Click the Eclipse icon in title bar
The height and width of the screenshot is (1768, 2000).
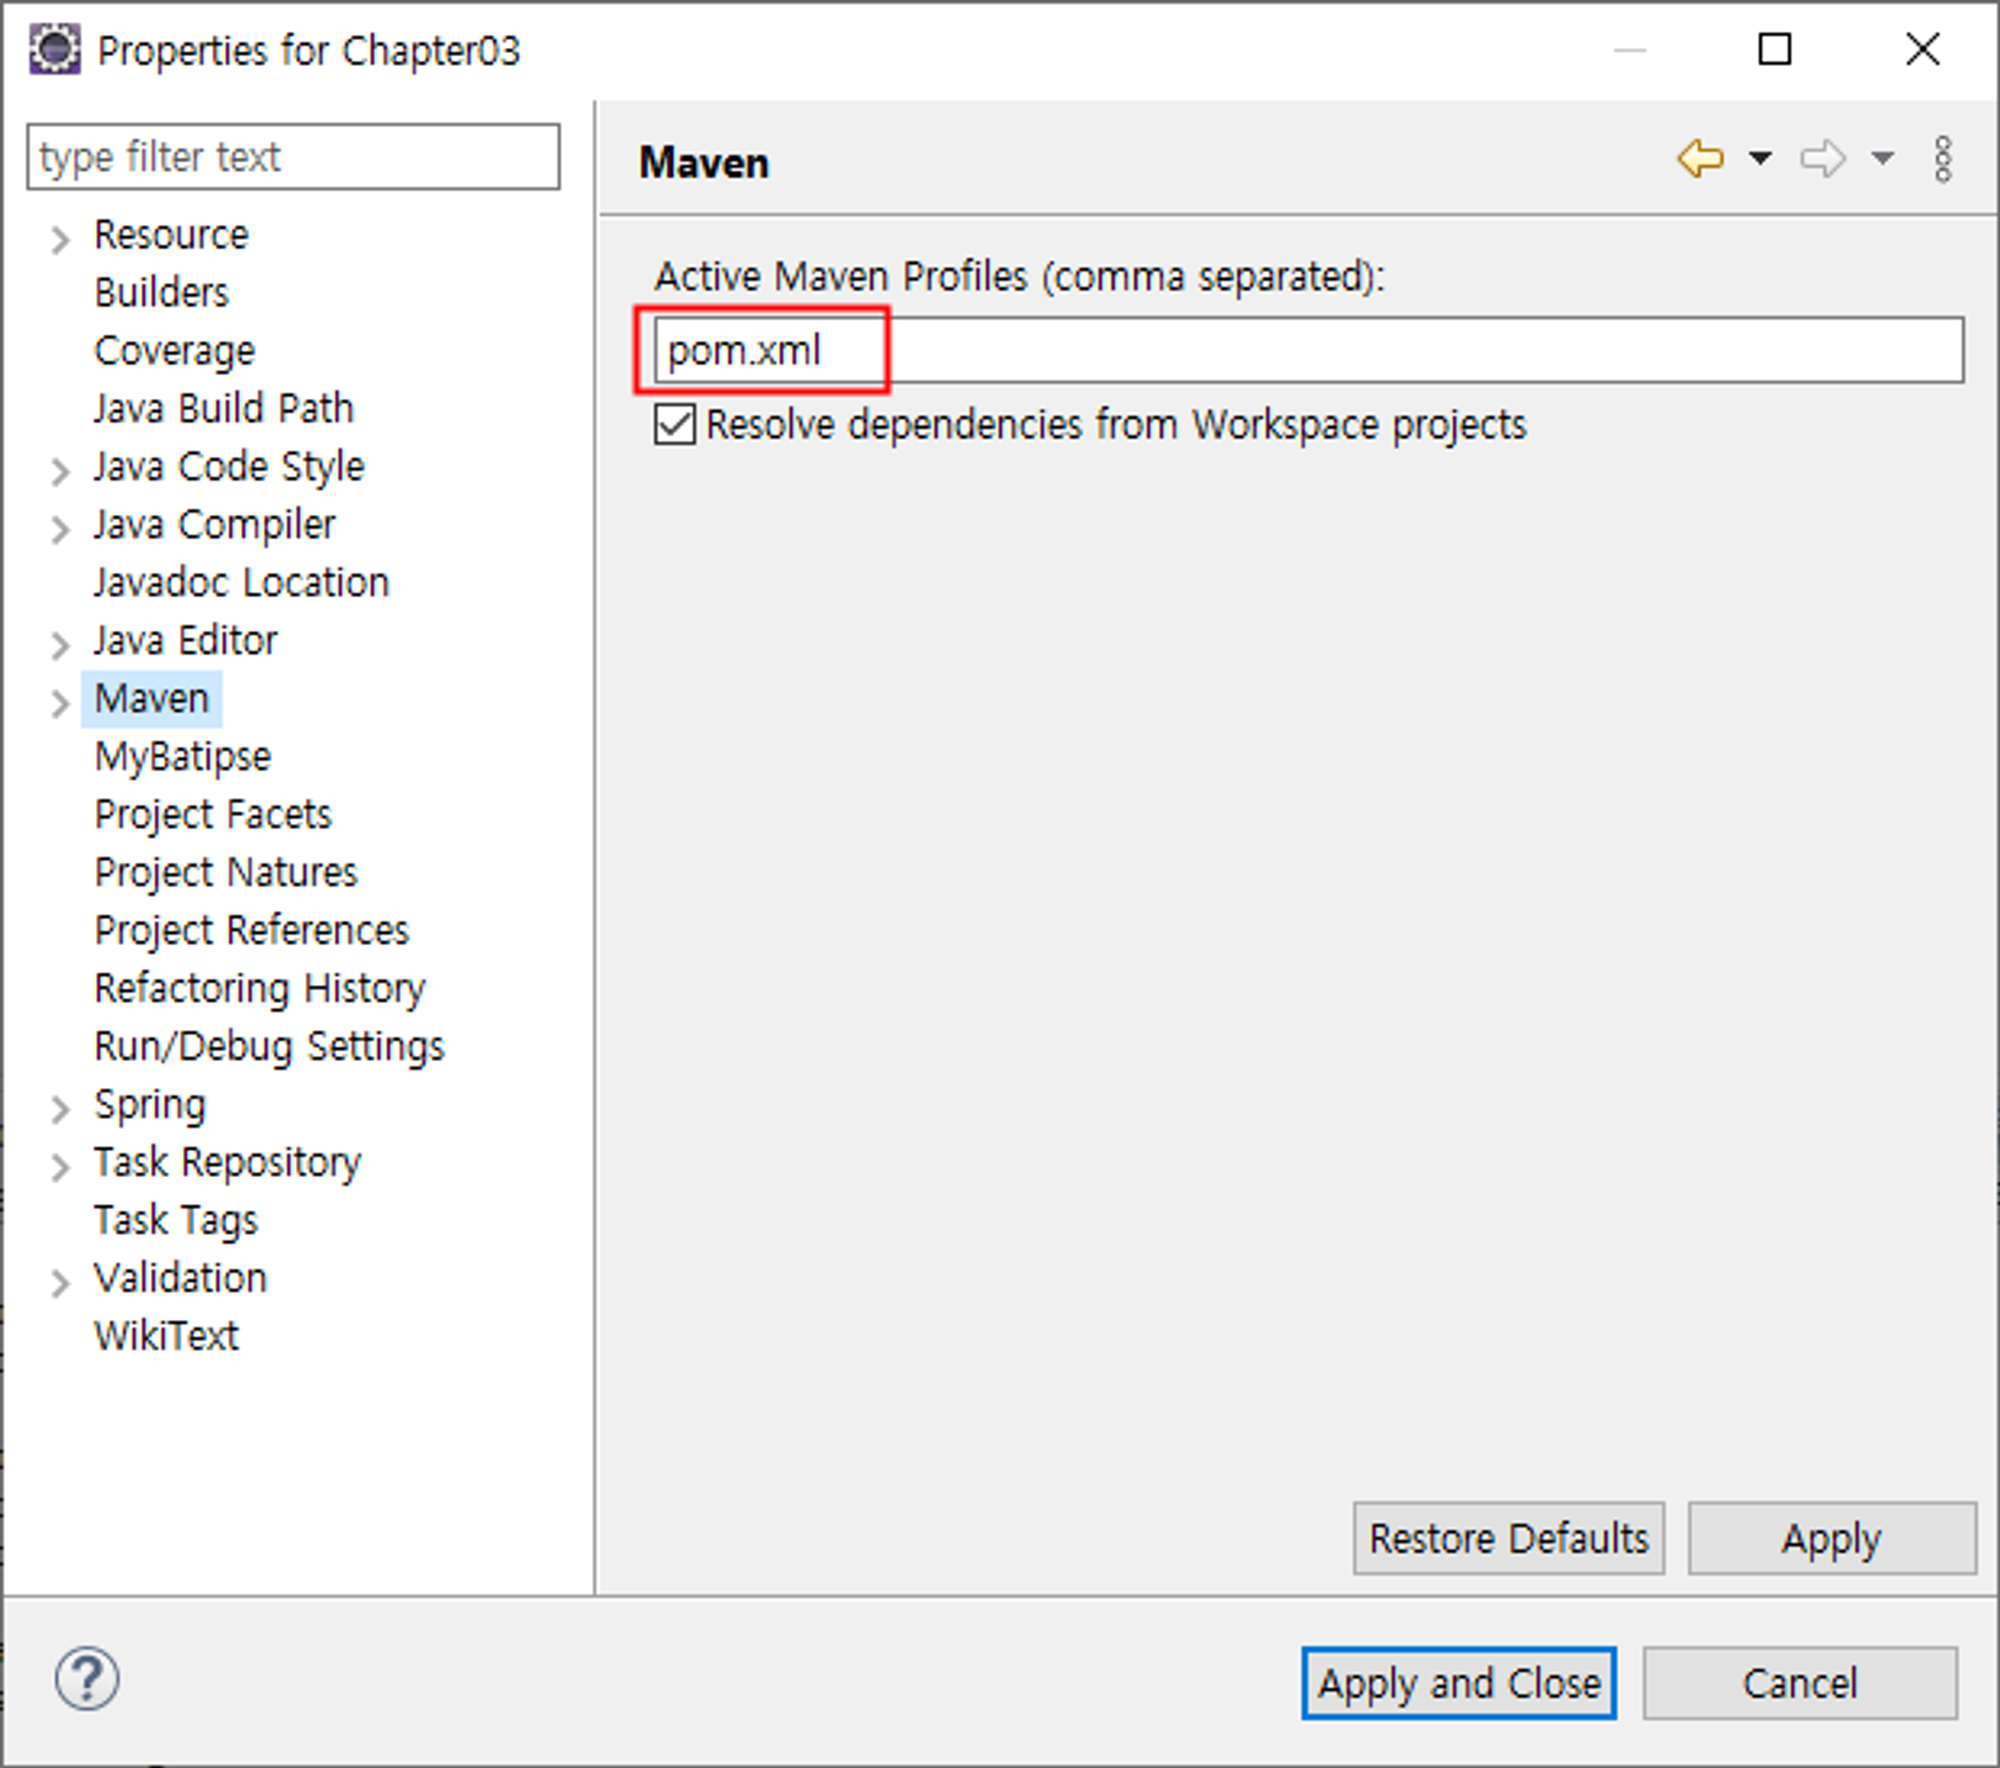click(54, 50)
